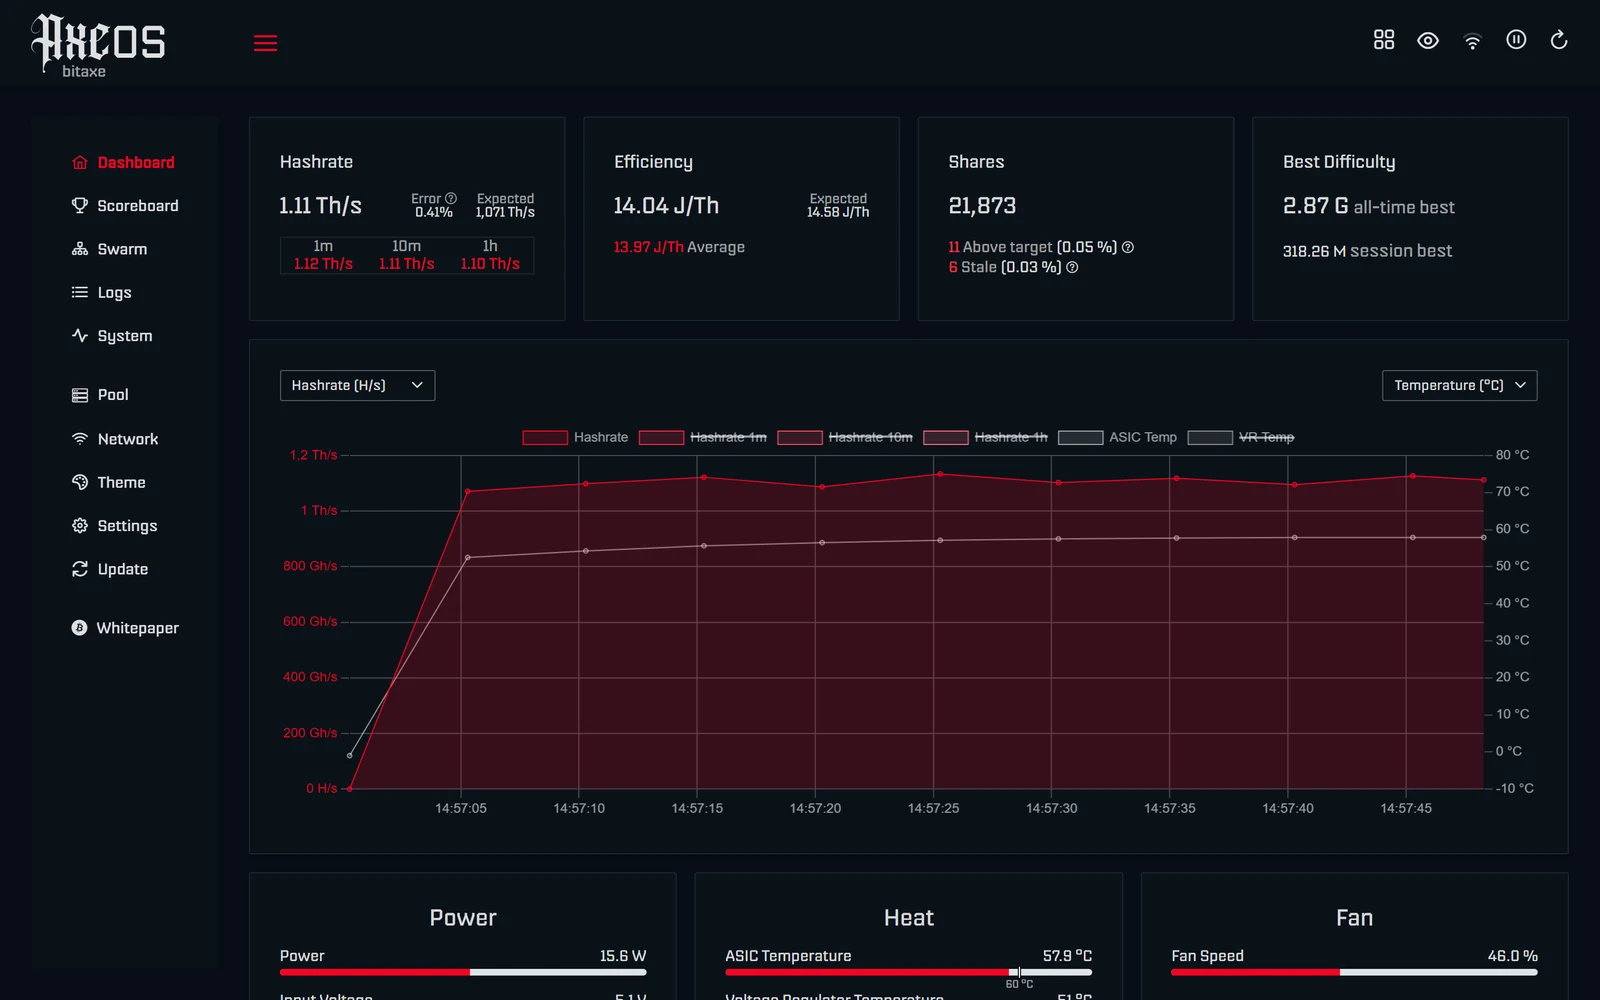Open Settings in sidebar
This screenshot has height=1000, width=1600.
point(114,526)
